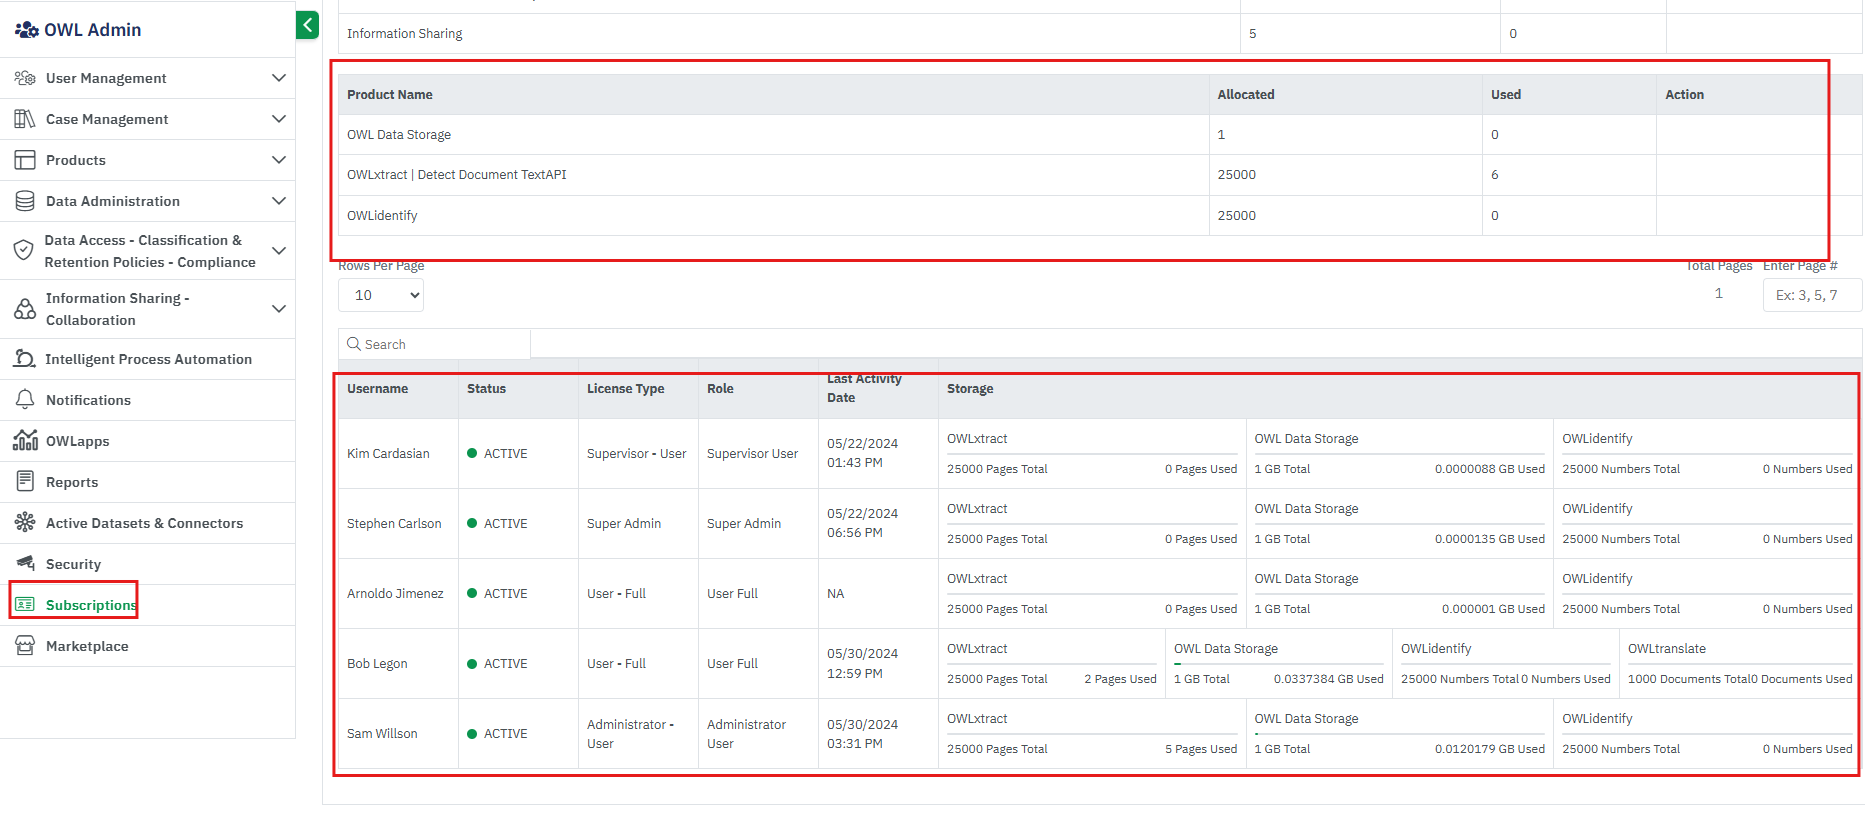Viewport: 1865px width, 813px height.
Task: Expand Products menu chevron
Action: point(279,160)
